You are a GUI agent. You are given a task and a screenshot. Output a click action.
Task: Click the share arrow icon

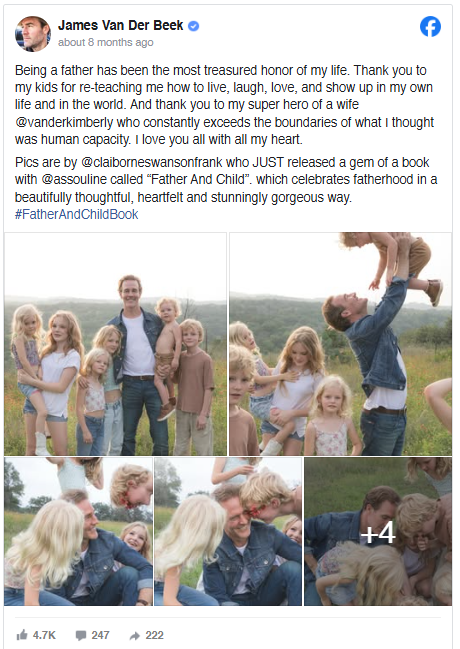click(135, 635)
